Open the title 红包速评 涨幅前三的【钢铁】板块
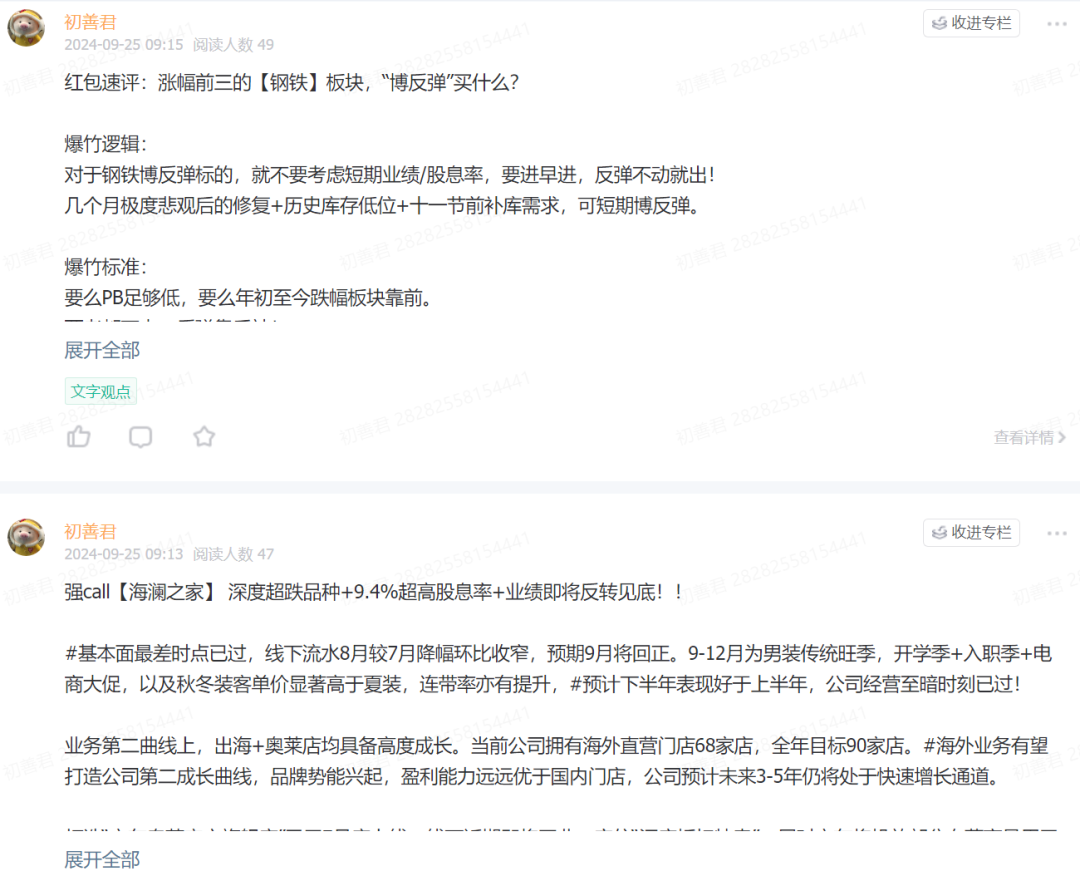 pyautogui.click(x=291, y=83)
